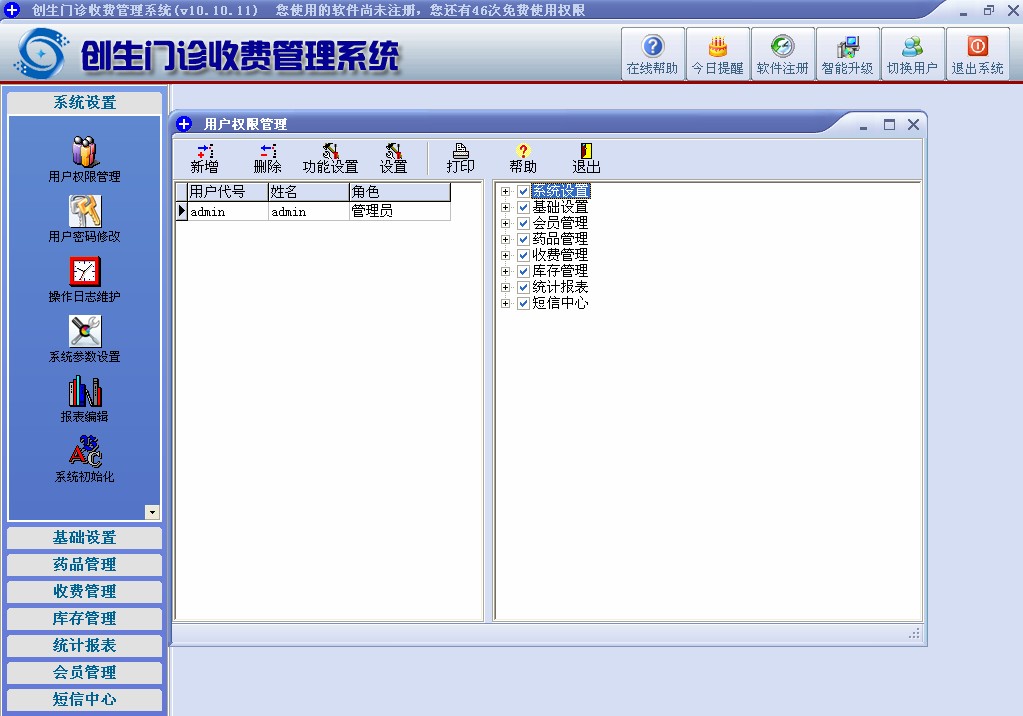Click 角色 column header
This screenshot has height=716, width=1023.
coord(400,192)
